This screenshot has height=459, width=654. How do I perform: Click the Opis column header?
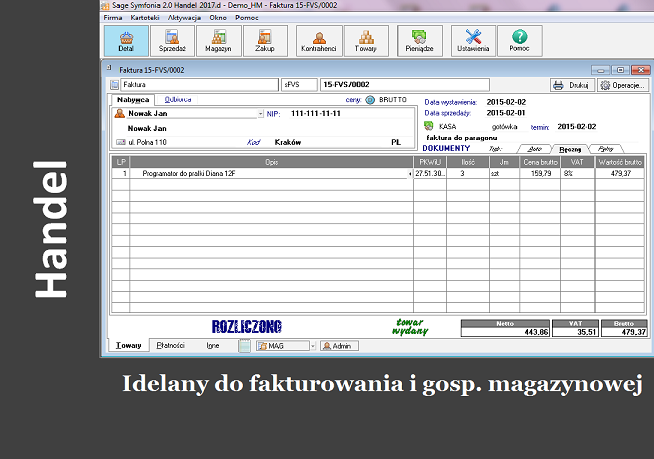point(272,162)
